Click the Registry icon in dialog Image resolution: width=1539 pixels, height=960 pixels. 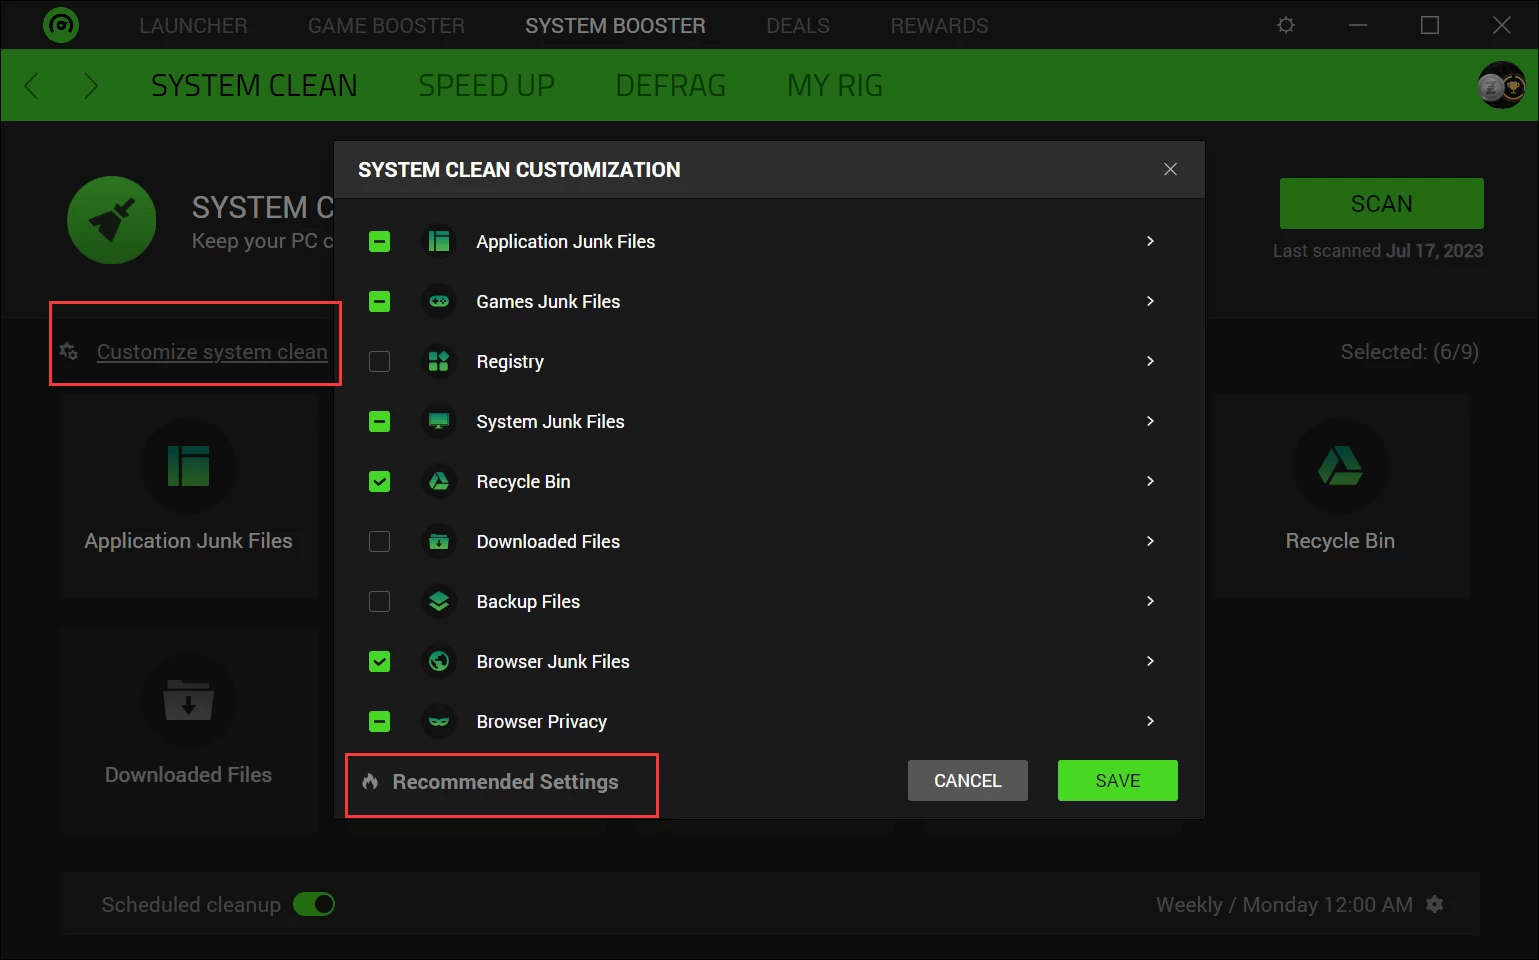pos(439,361)
